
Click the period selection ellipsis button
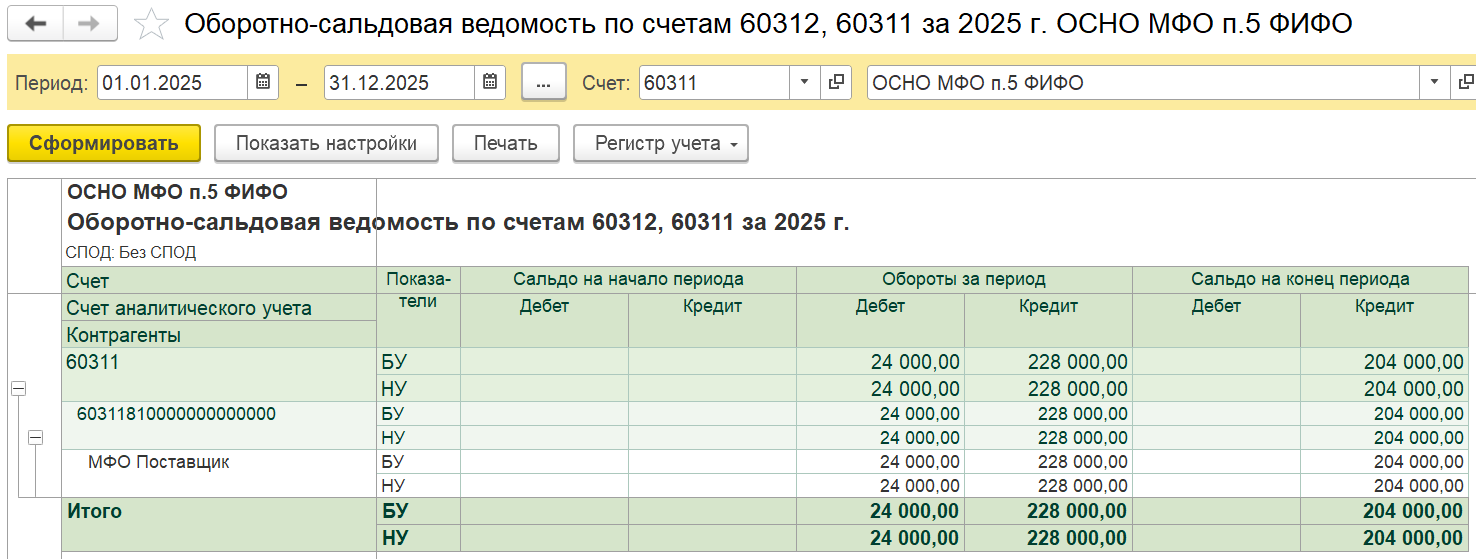tap(544, 83)
